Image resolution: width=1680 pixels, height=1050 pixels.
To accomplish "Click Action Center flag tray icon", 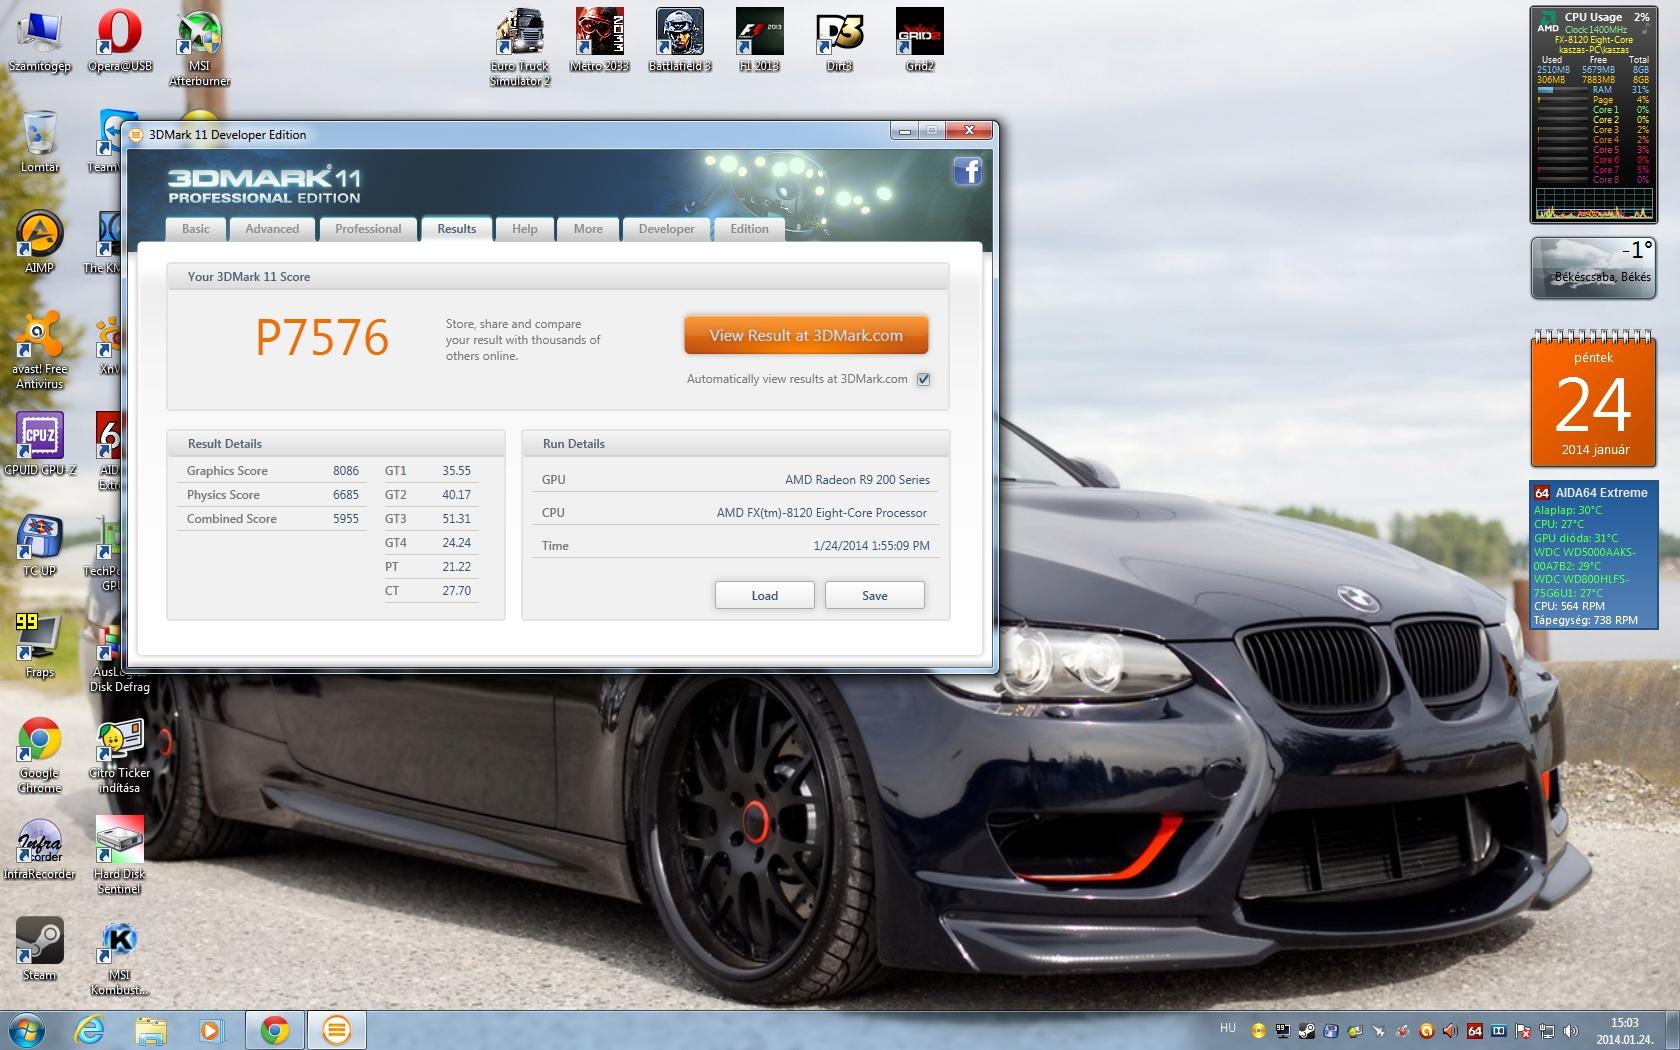I will pos(1522,1031).
